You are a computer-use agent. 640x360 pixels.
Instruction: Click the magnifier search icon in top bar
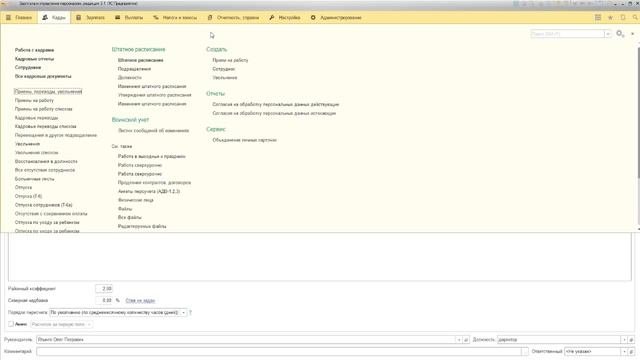tap(635, 18)
